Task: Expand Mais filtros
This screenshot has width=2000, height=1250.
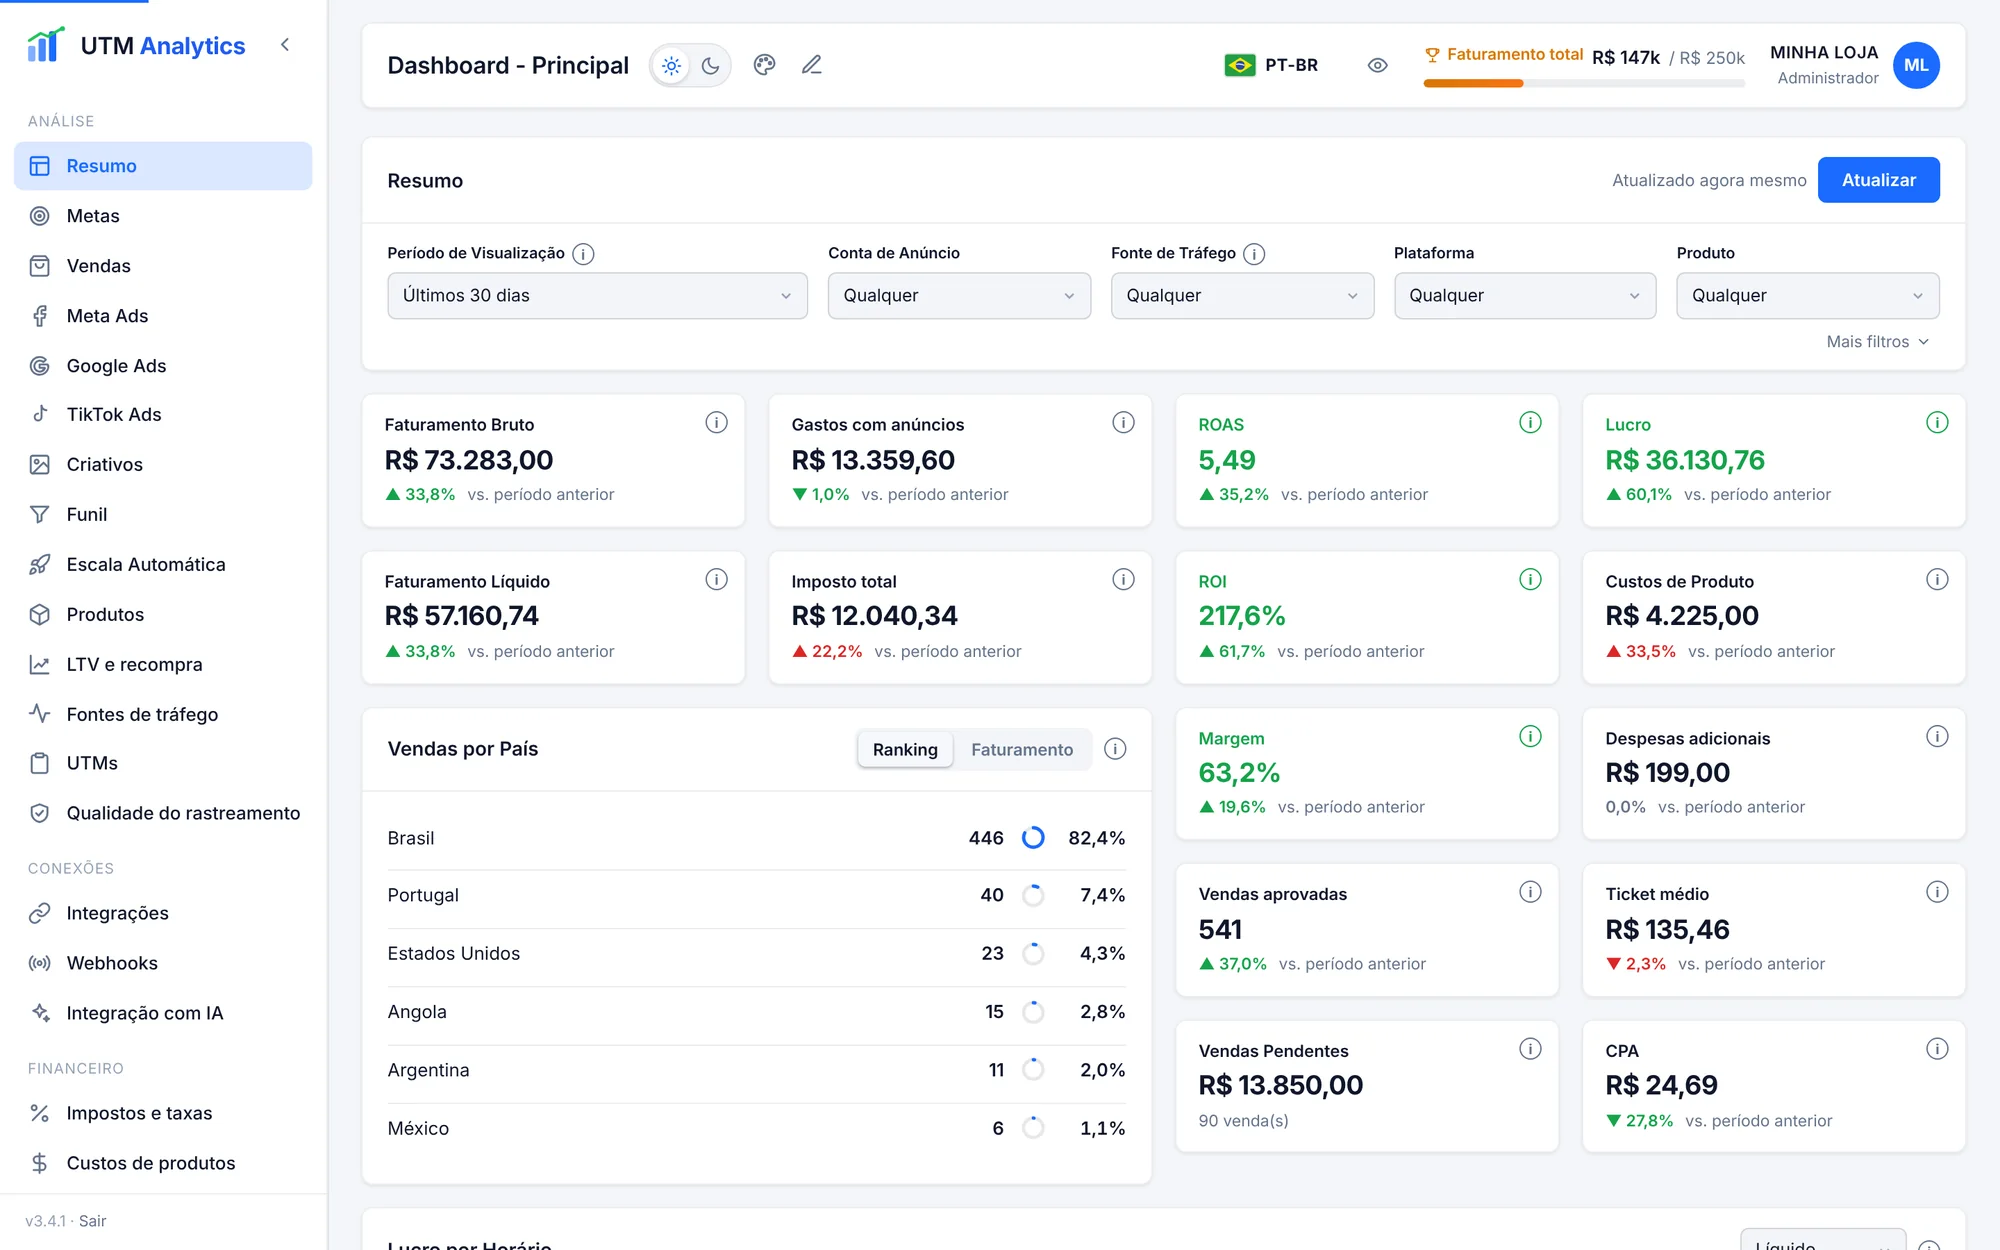Action: pyautogui.click(x=1877, y=342)
